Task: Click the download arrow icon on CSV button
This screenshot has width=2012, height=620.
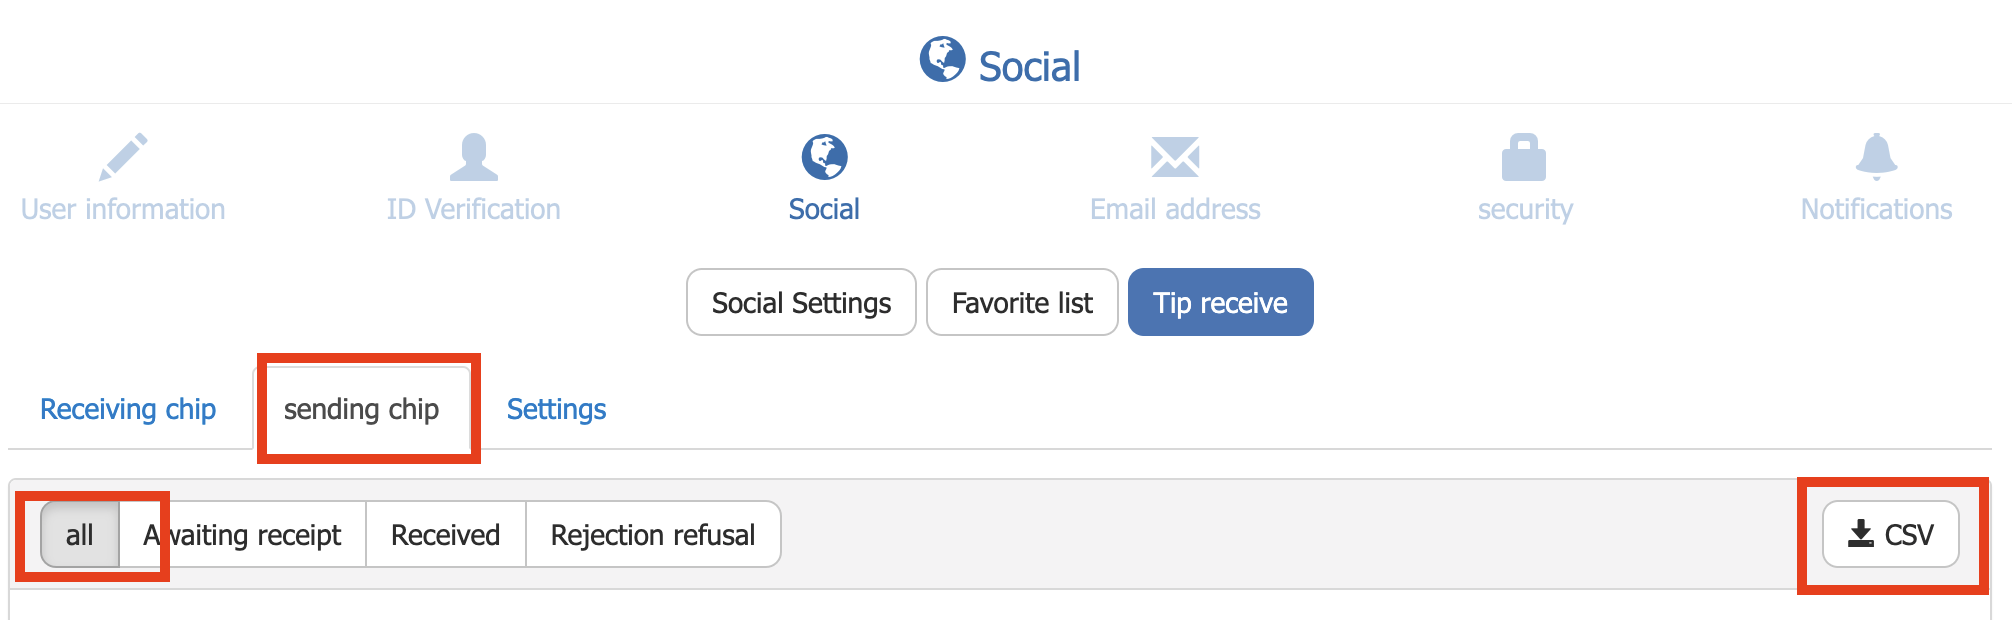Action: point(1861,534)
